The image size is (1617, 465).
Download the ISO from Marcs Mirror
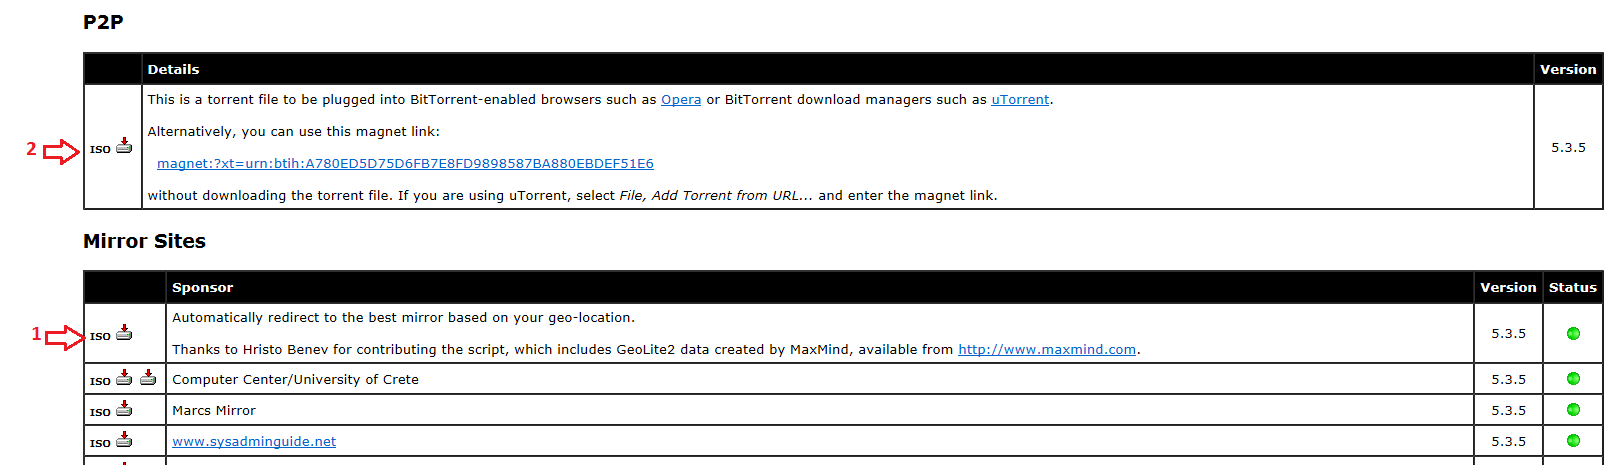(x=124, y=408)
